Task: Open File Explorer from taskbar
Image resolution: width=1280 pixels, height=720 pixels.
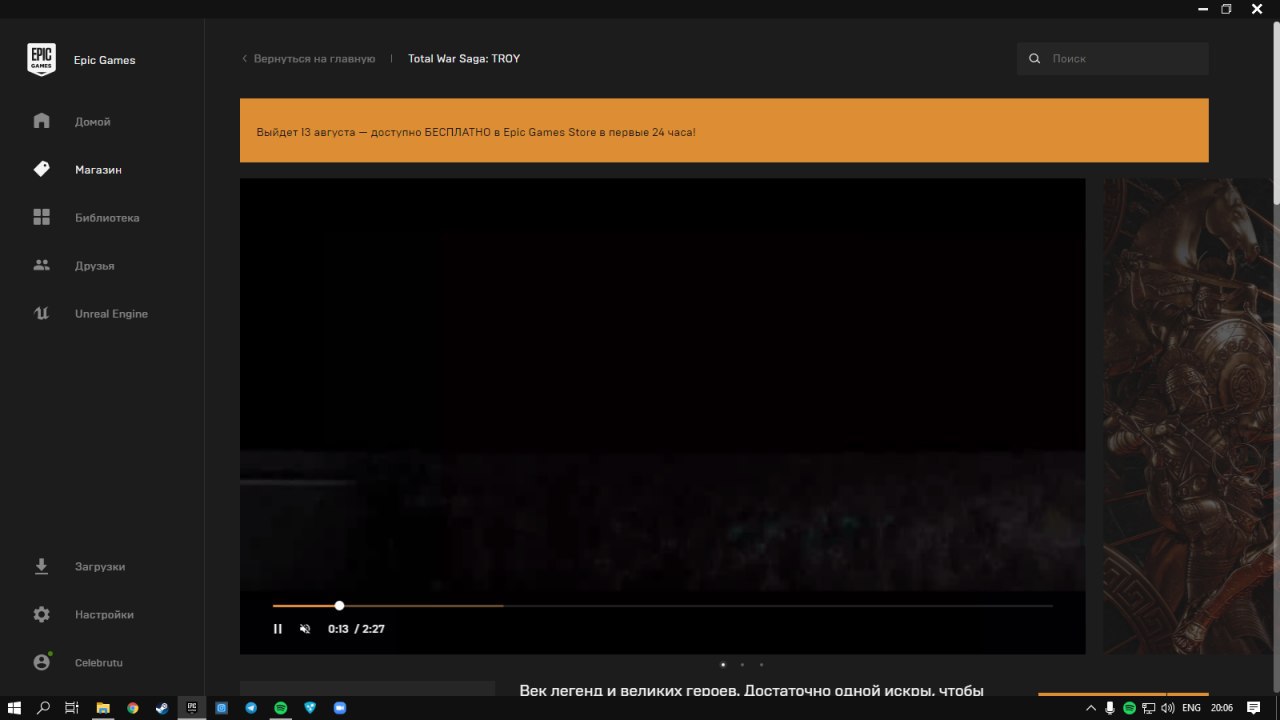Action: pyautogui.click(x=102, y=708)
